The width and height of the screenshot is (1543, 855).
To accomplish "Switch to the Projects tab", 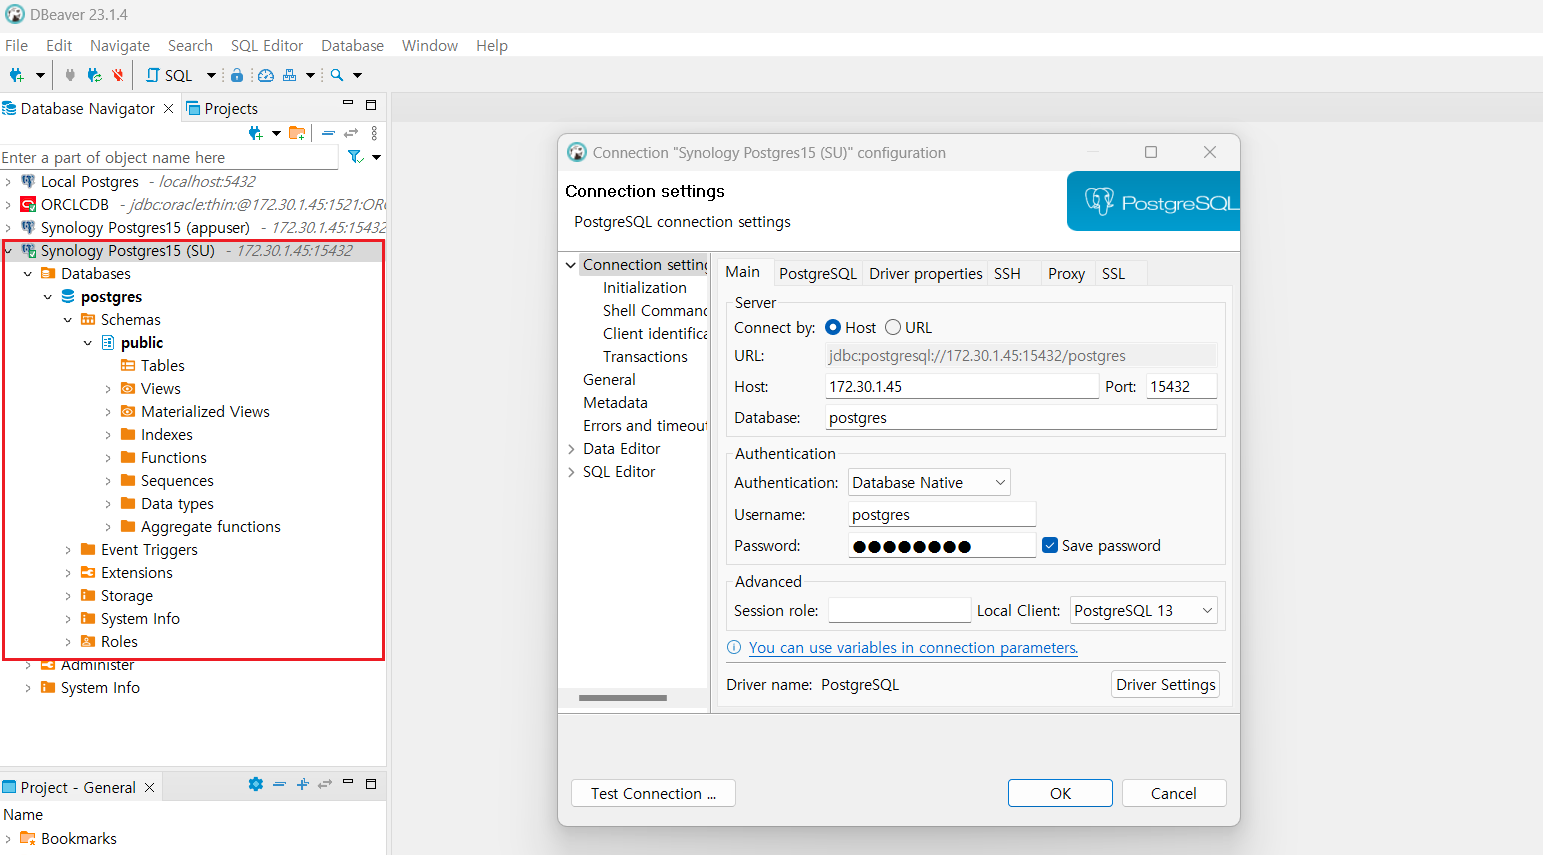I will pyautogui.click(x=222, y=109).
